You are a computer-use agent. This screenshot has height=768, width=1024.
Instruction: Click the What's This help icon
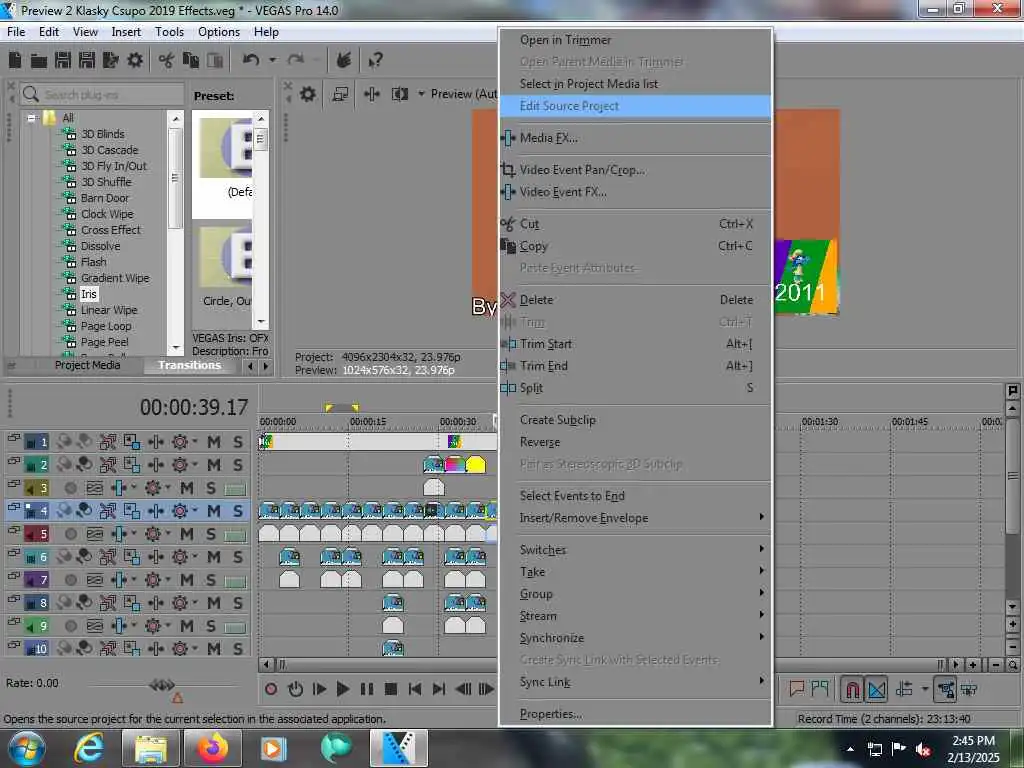pos(375,61)
